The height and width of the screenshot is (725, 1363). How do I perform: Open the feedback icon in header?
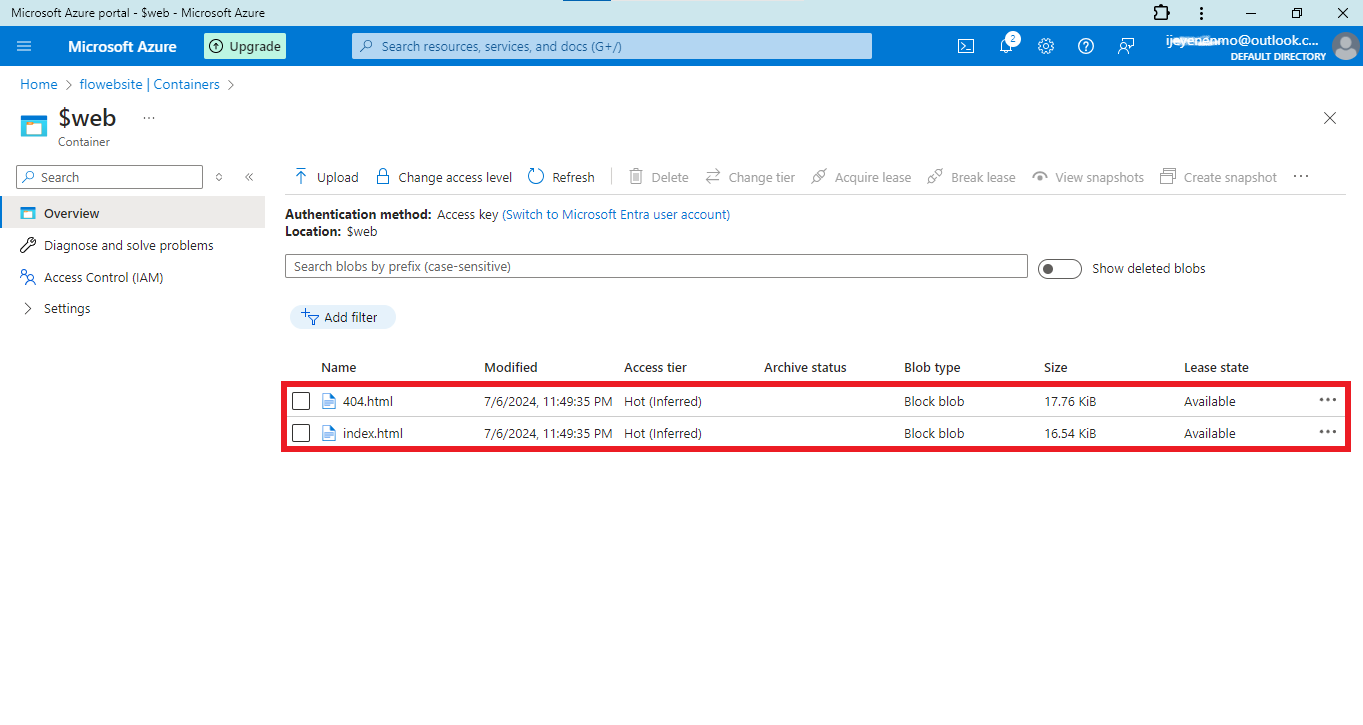[x=1126, y=46]
